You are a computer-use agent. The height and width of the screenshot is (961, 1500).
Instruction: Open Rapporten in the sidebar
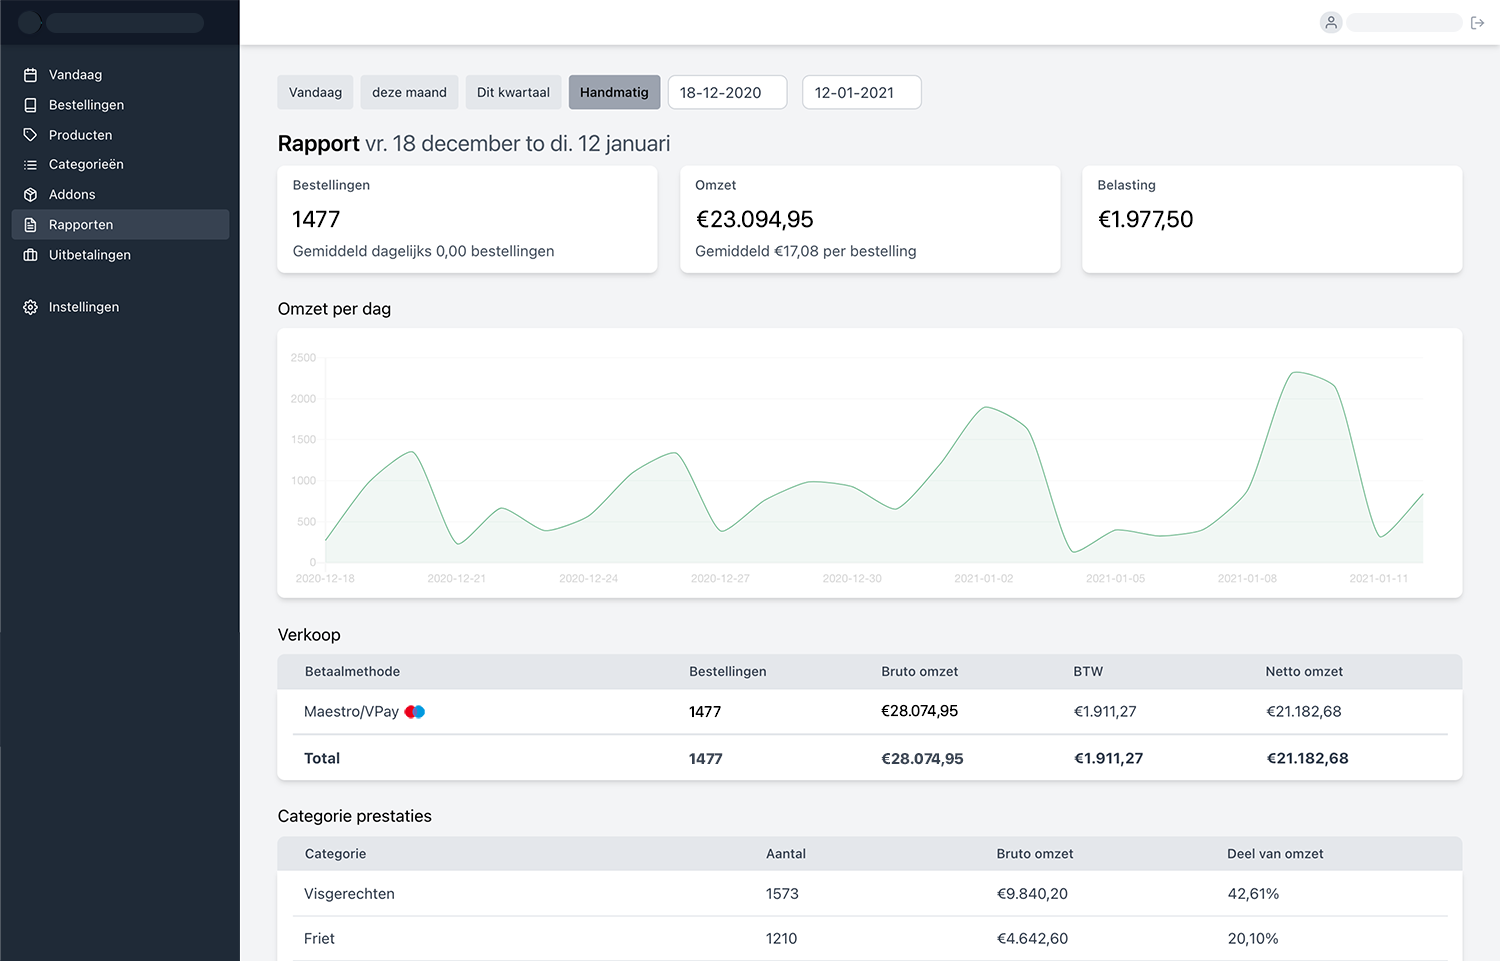[81, 225]
